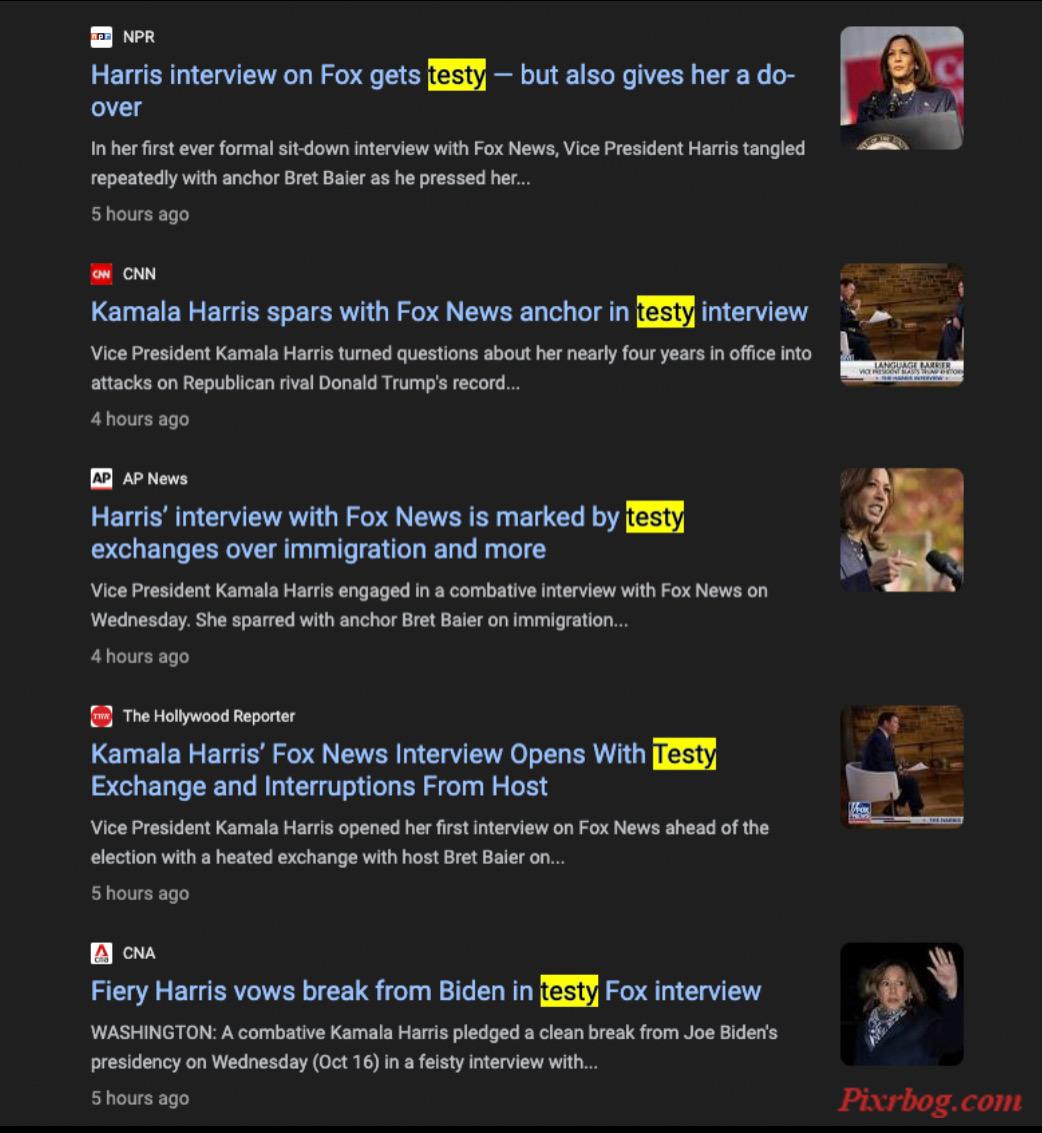
Task: Open CNA headline on Harris break from Biden
Action: pos(426,991)
